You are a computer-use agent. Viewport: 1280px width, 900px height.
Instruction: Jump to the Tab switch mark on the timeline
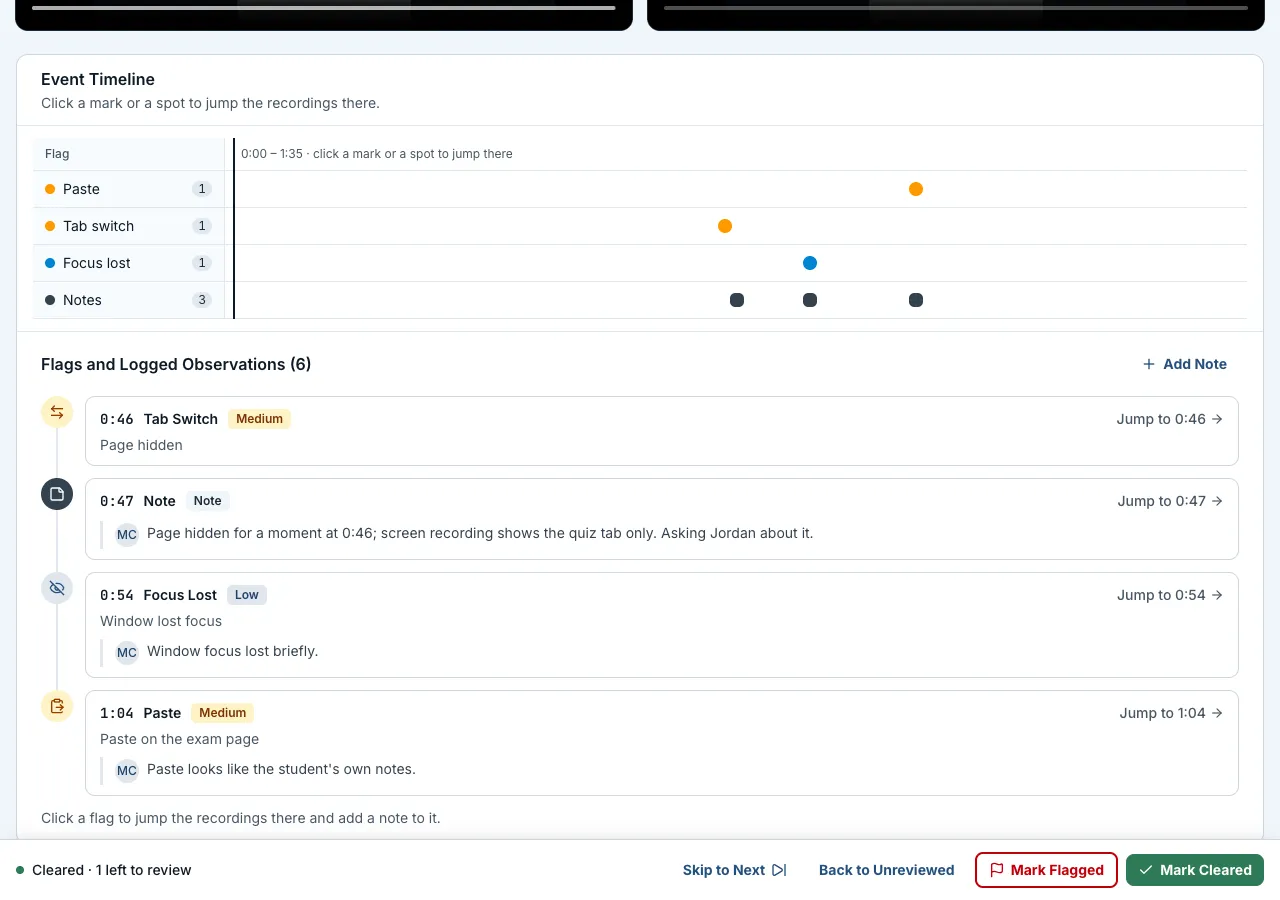[725, 226]
